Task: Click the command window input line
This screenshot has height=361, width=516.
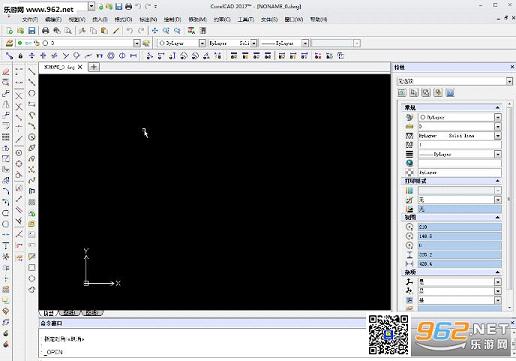Action: click(x=203, y=352)
